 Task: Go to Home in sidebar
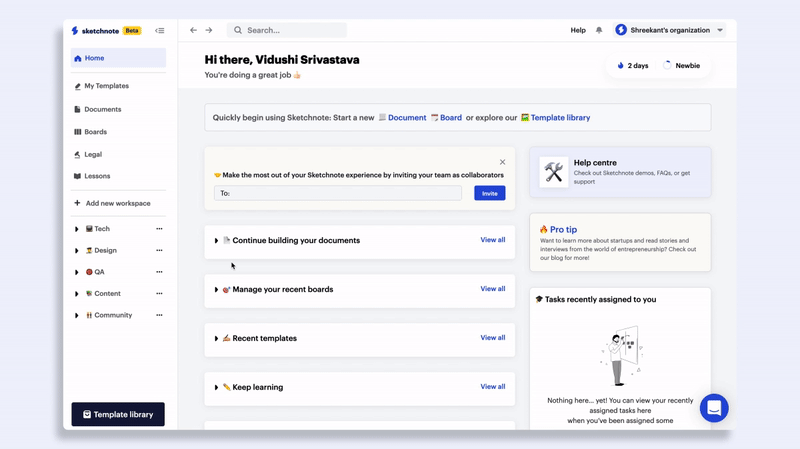[x=118, y=58]
